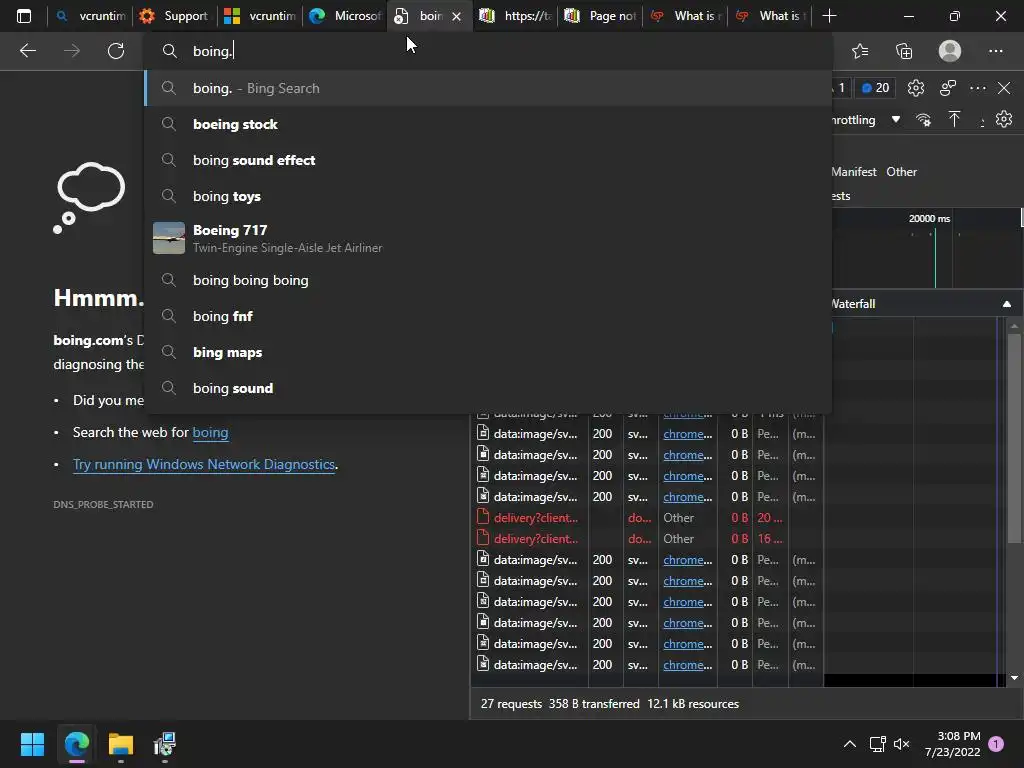Image resolution: width=1024 pixels, height=768 pixels.
Task: Choose the bing maps suggestion
Action: point(488,352)
